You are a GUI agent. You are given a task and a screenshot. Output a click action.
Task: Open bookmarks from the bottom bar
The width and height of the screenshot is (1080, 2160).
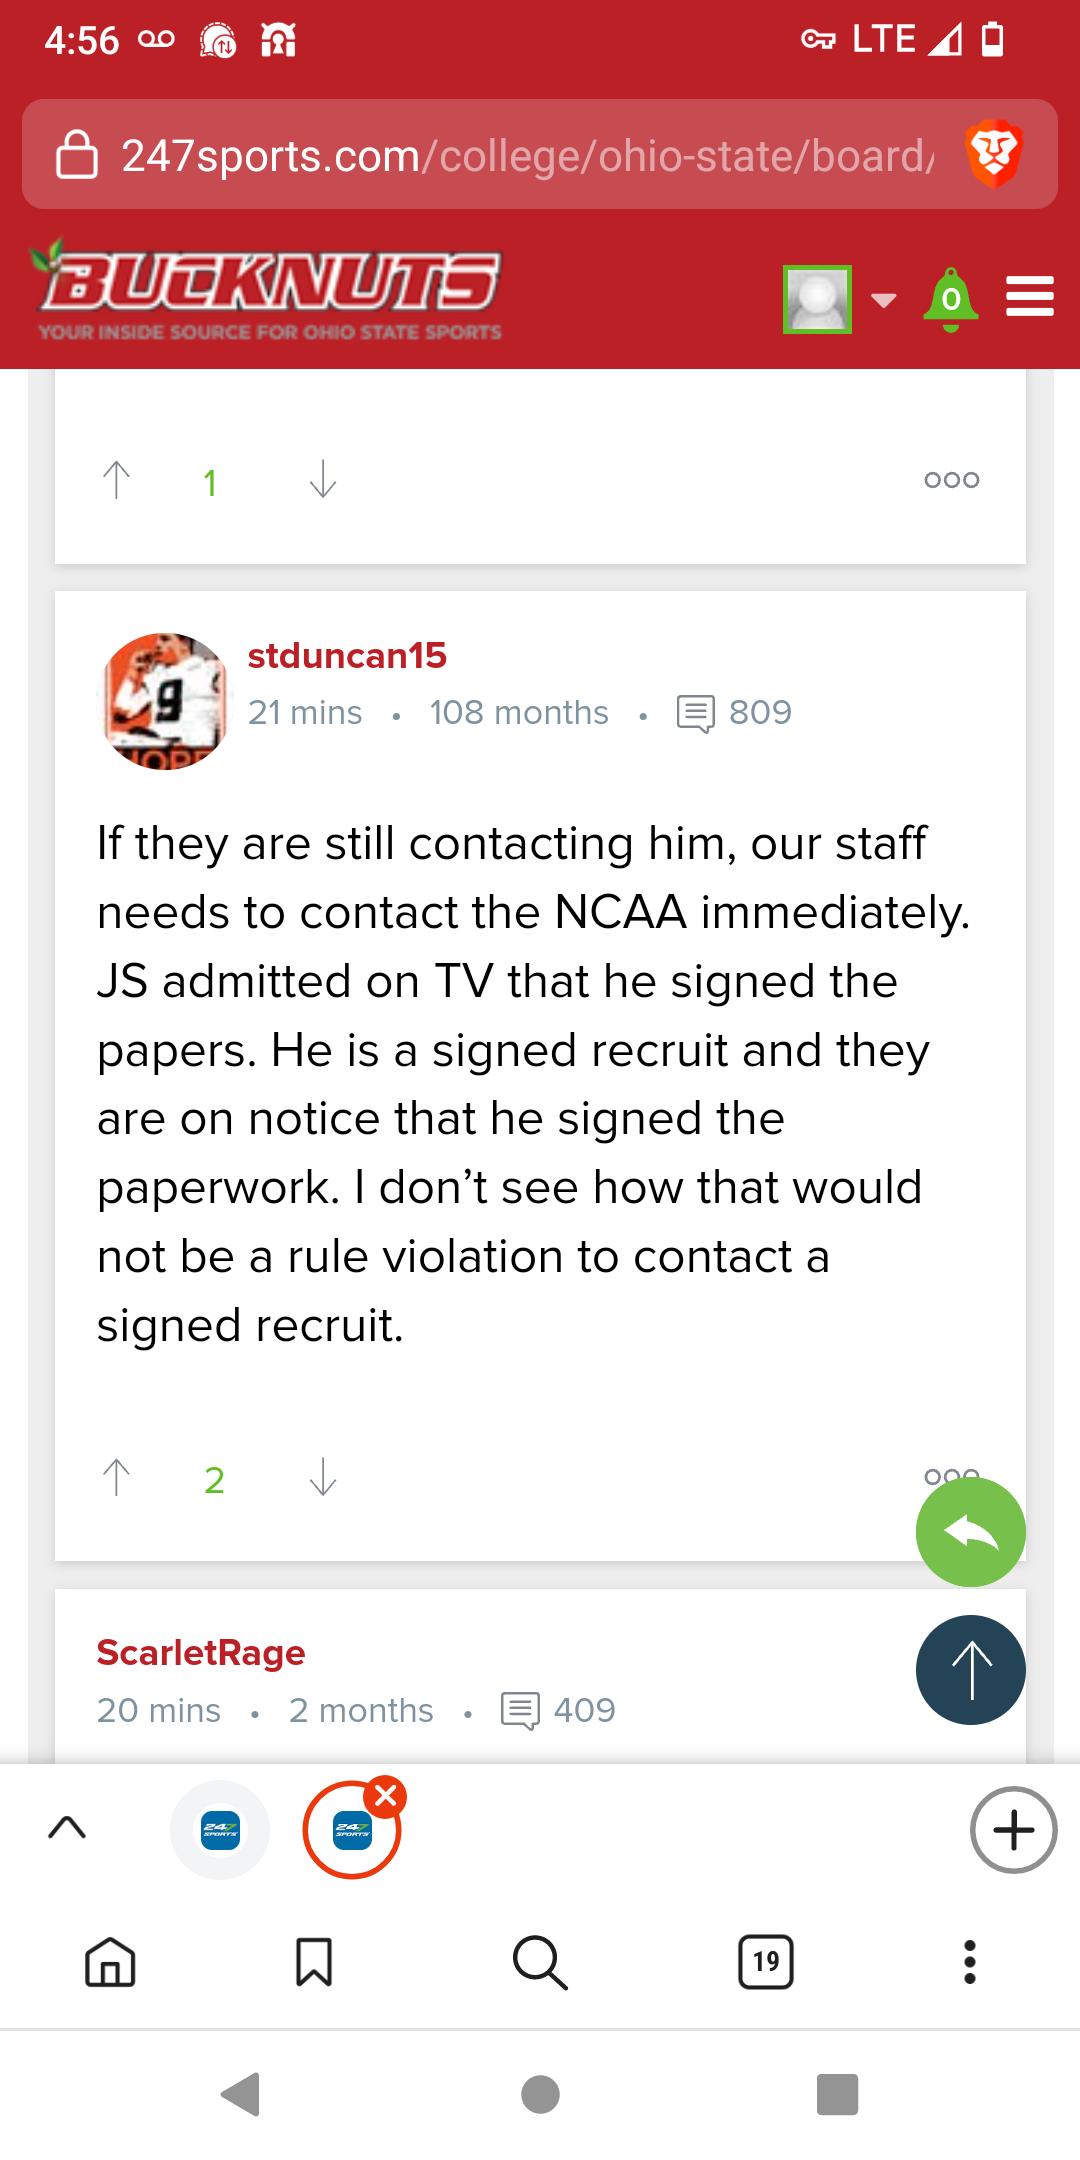(x=312, y=1963)
